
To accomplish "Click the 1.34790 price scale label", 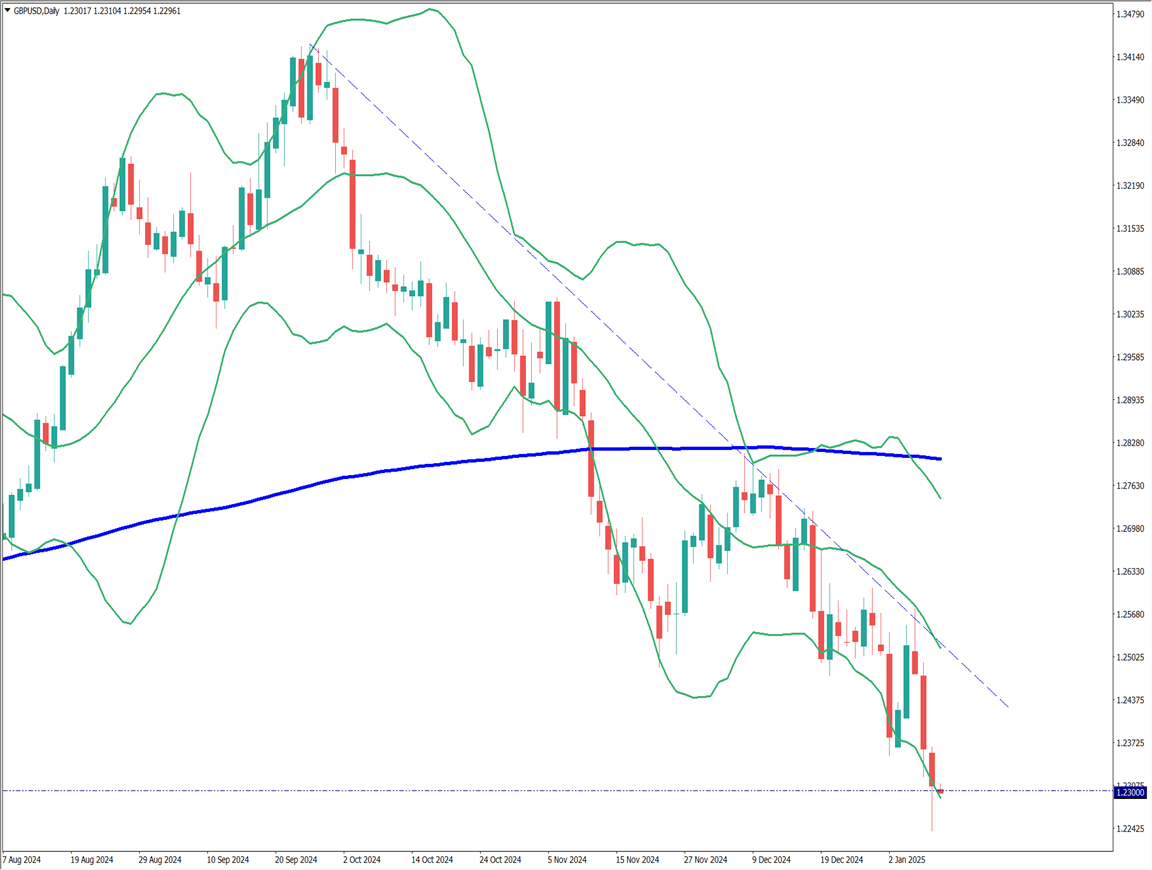I will [1131, 15].
